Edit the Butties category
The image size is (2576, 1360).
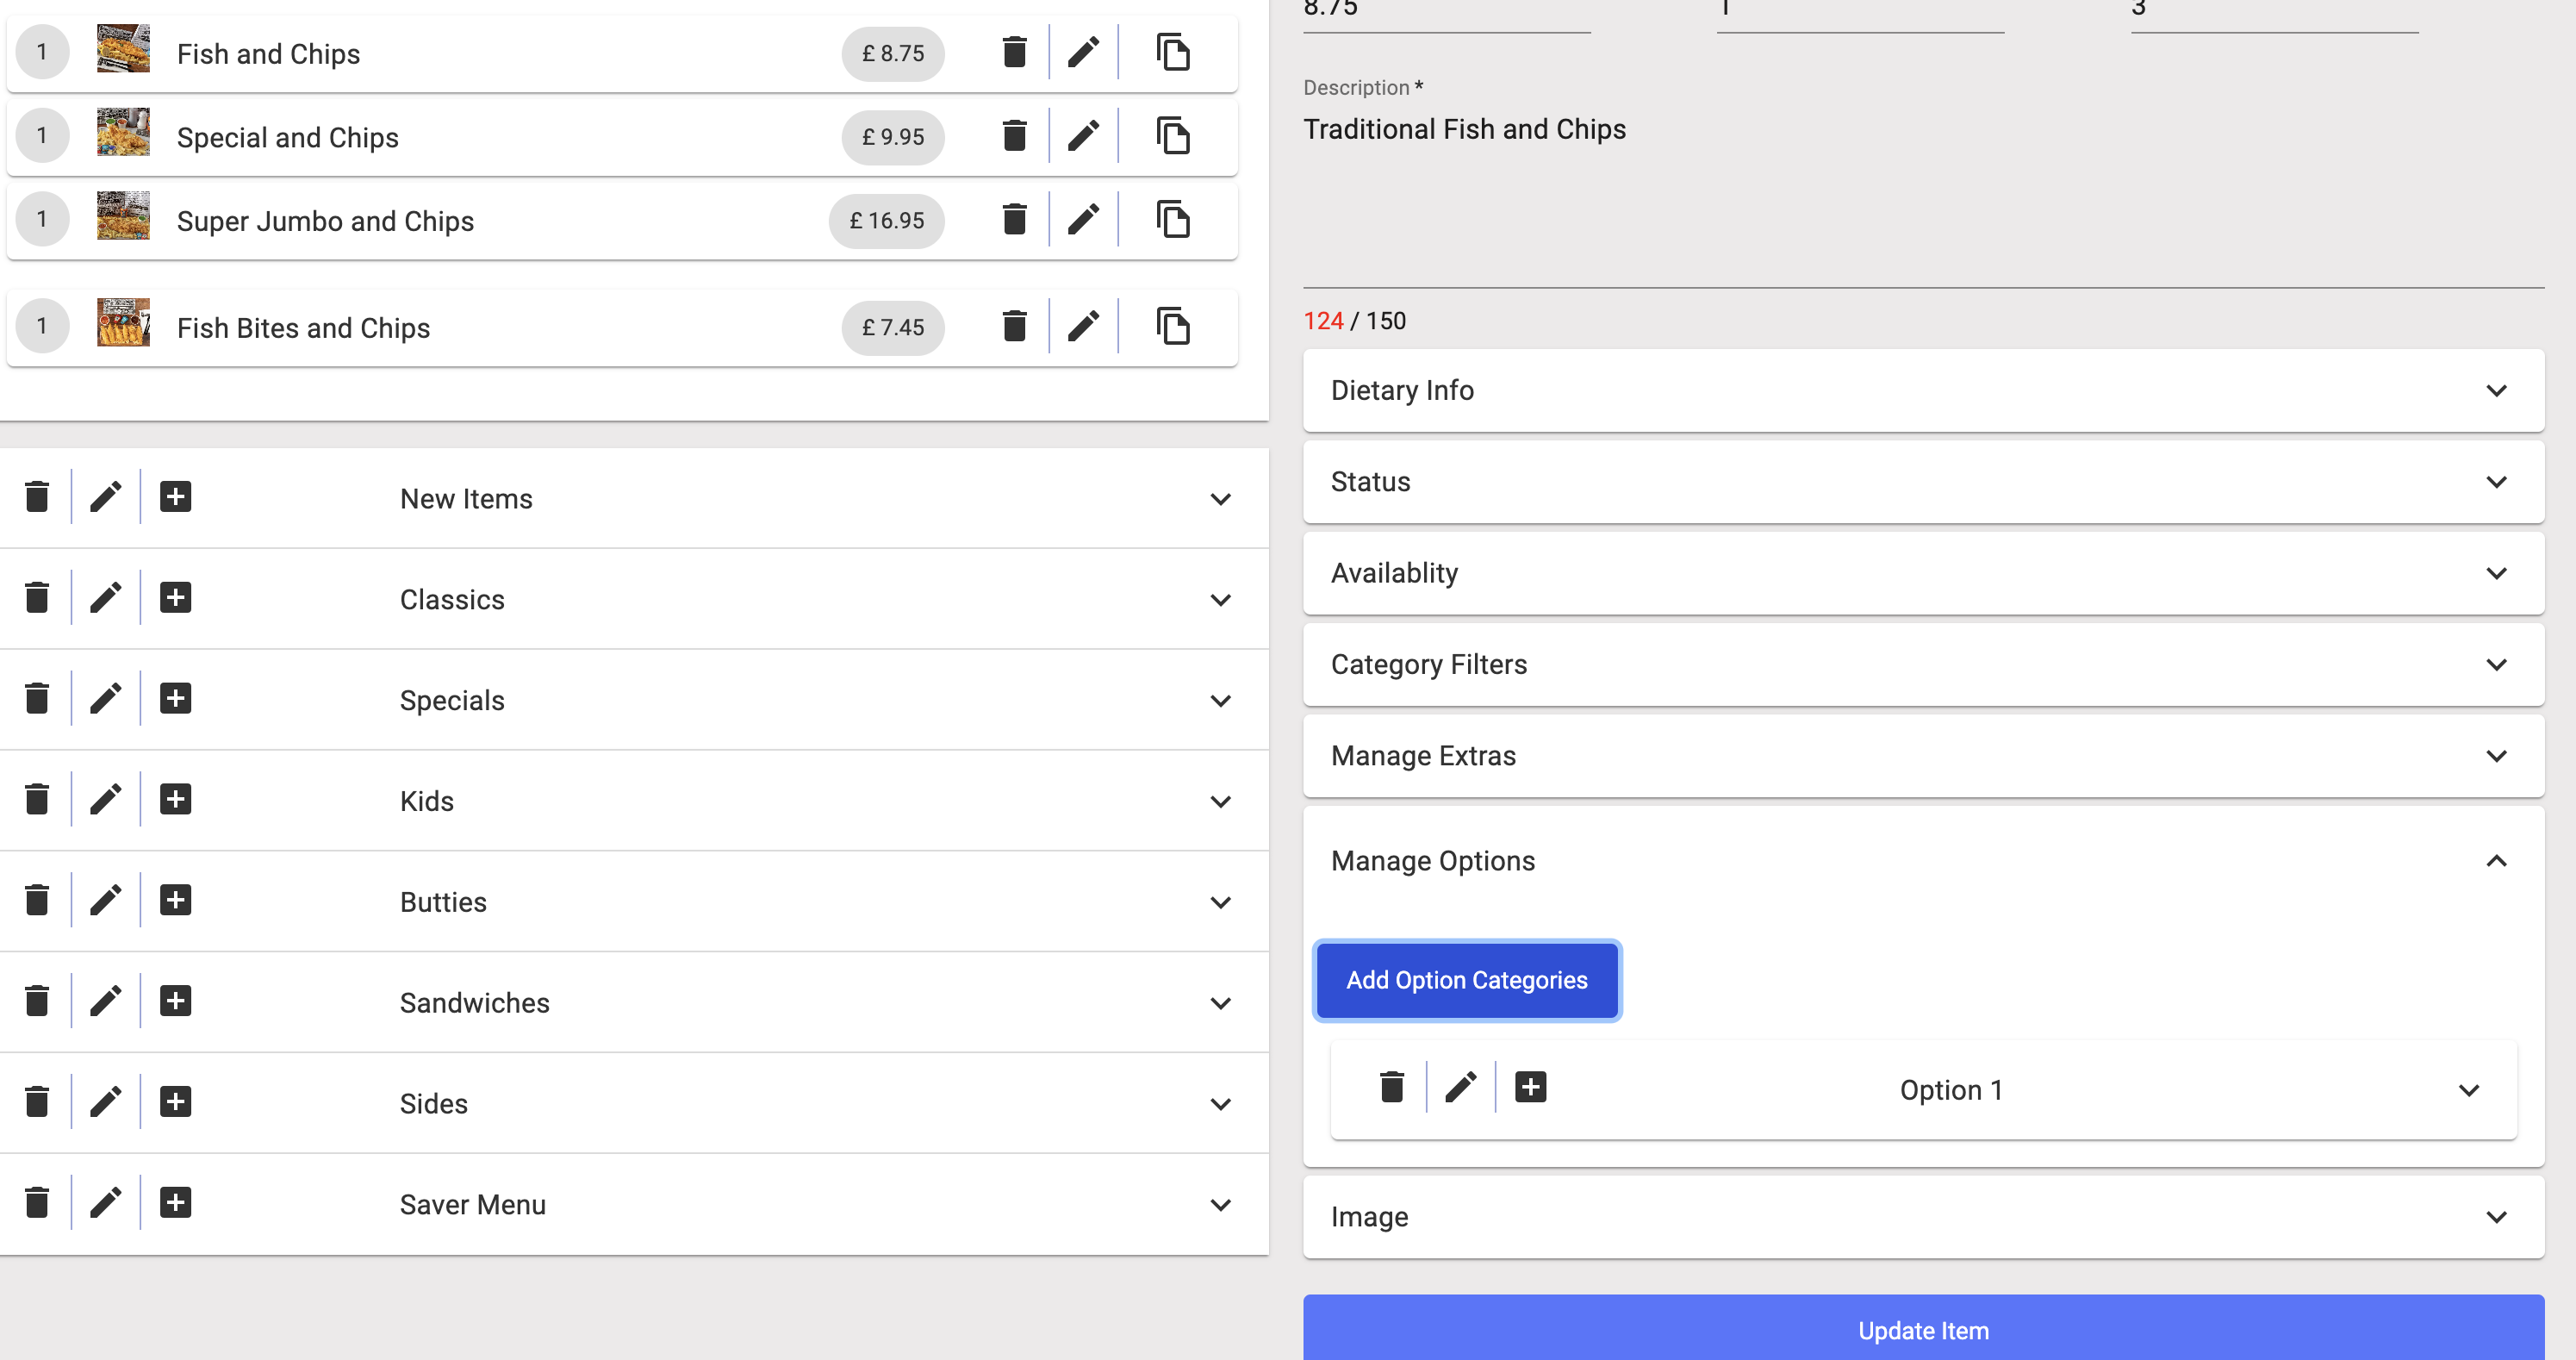[106, 900]
